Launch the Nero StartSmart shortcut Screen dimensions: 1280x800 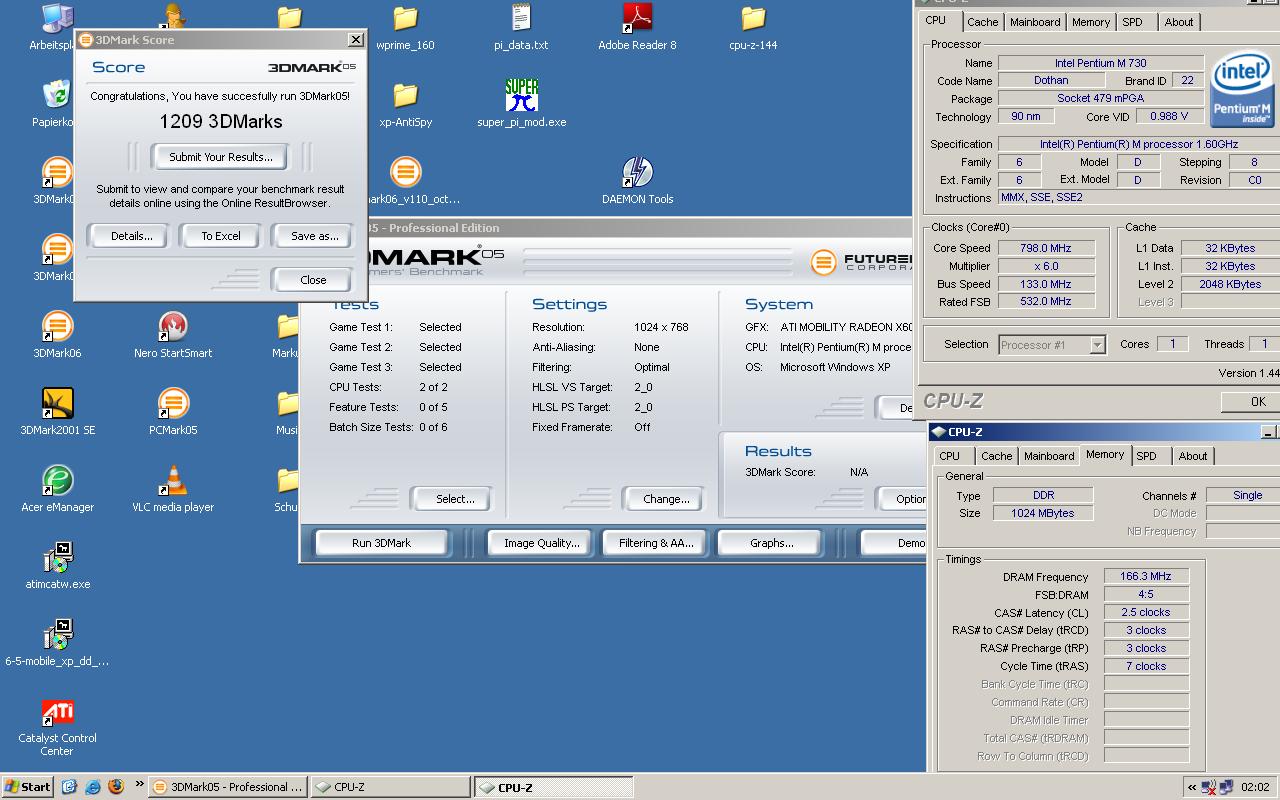[x=173, y=326]
